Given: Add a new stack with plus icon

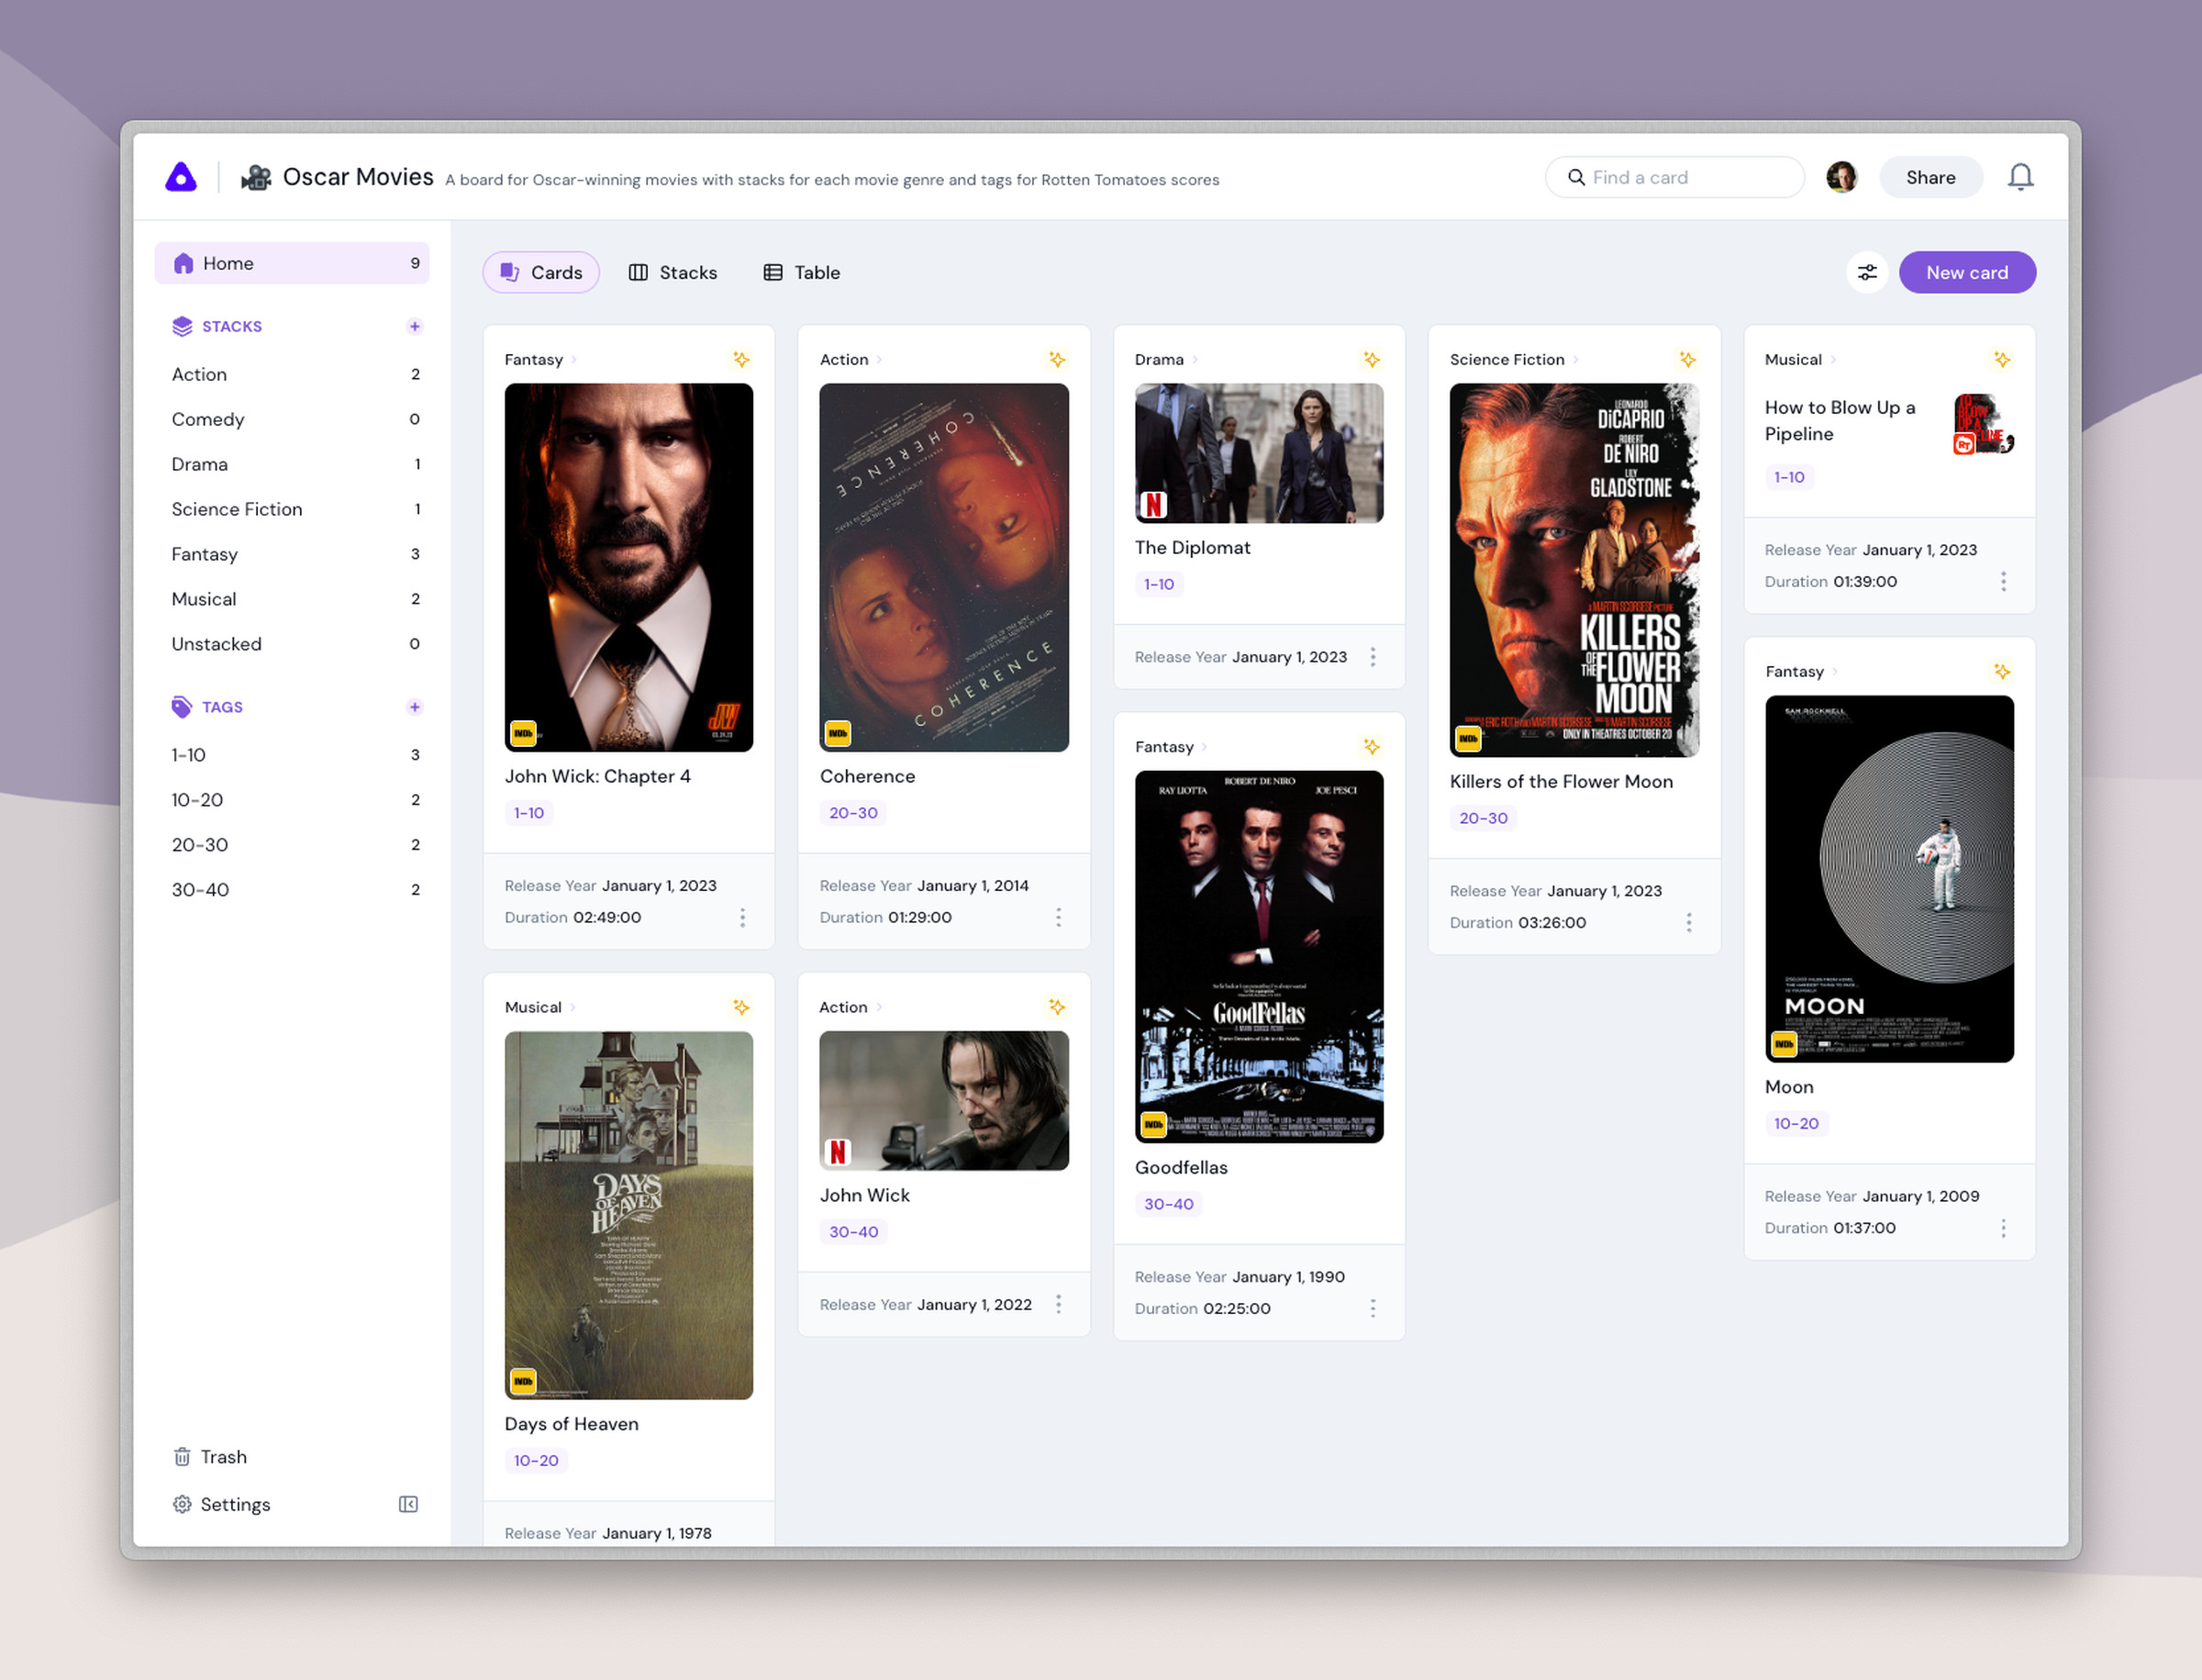Looking at the screenshot, I should (x=414, y=326).
